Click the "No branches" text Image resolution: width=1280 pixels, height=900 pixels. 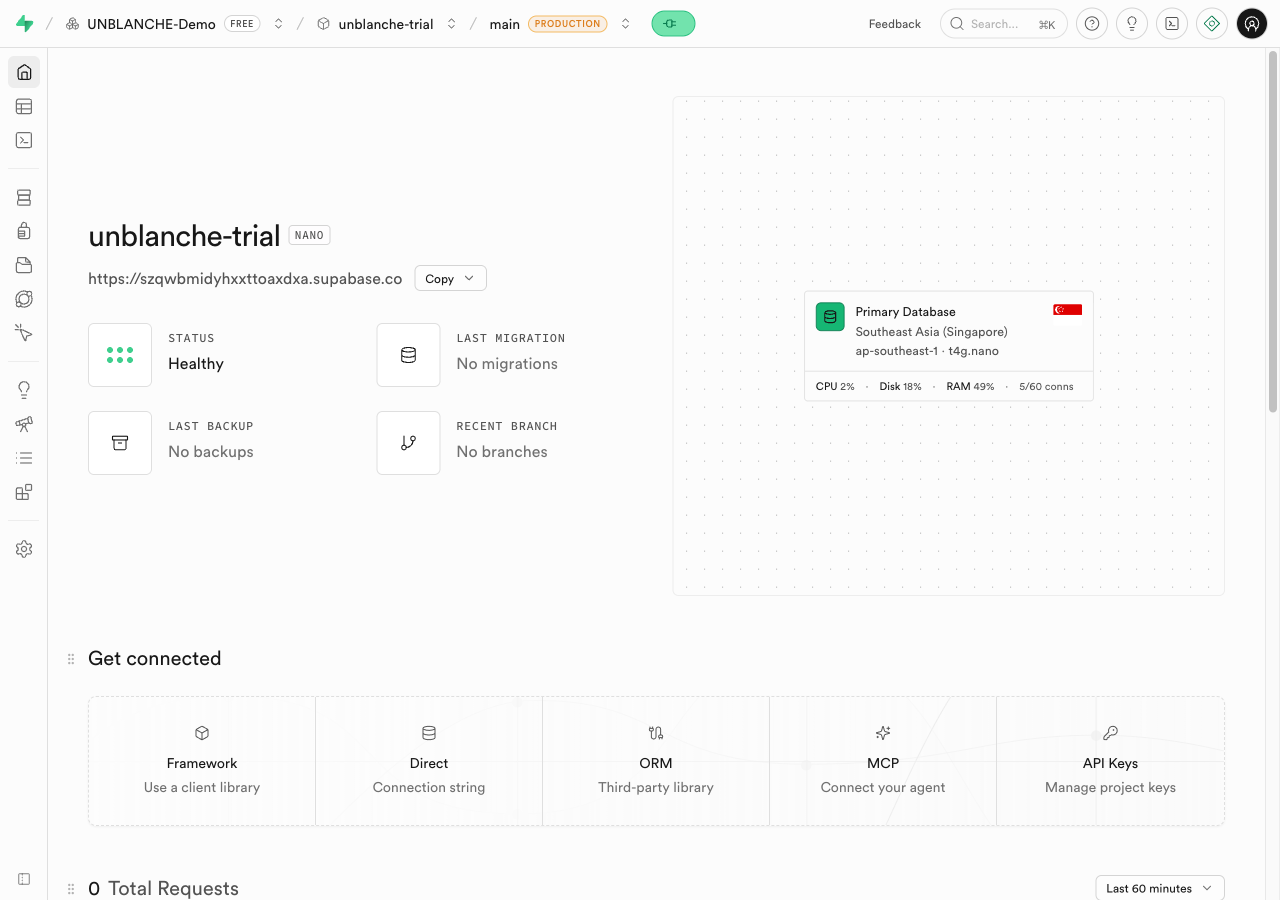[x=502, y=452]
